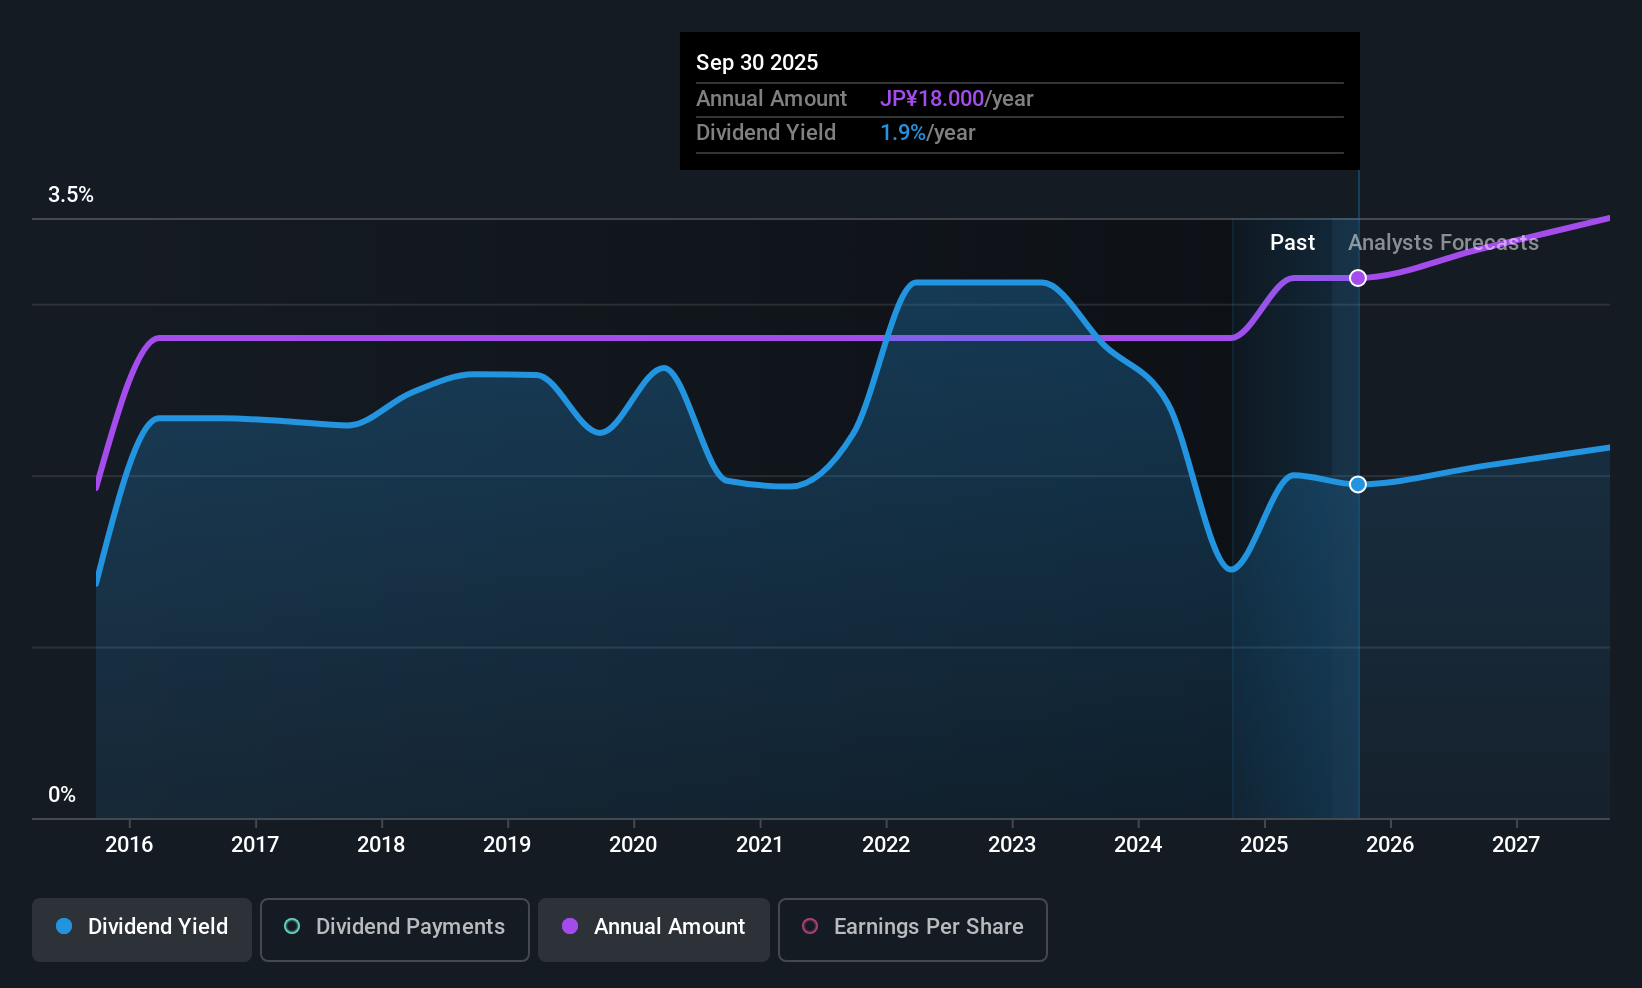Click the 3.5% y-axis label

(71, 195)
